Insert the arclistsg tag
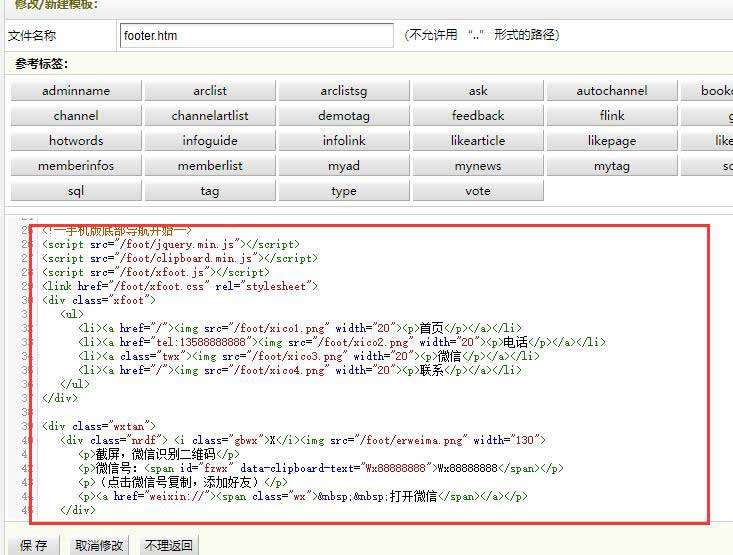The image size is (733, 555). [344, 91]
